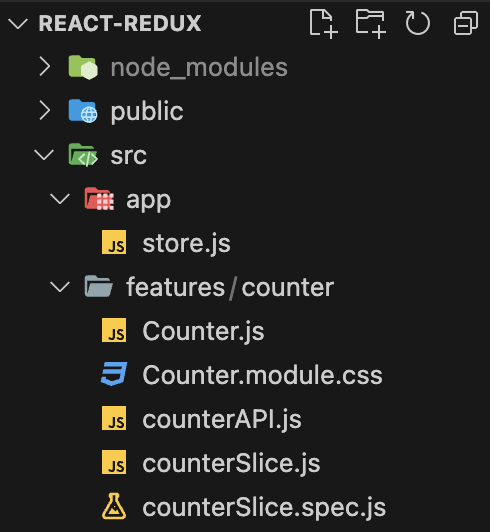Click the src code folder icon

[x=83, y=155]
